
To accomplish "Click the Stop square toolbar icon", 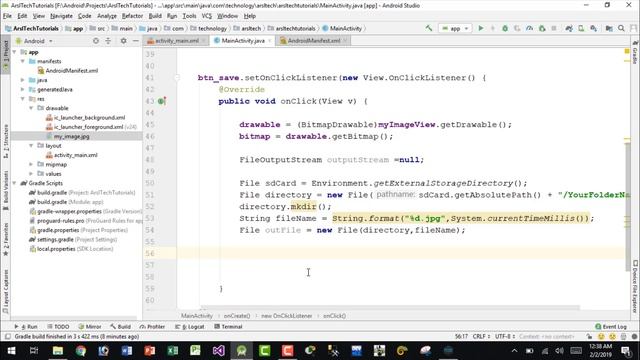I will click(554, 28).
